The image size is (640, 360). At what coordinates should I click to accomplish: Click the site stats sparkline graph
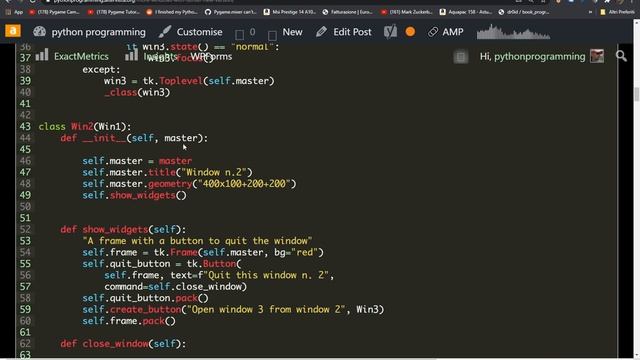[x=513, y=32]
